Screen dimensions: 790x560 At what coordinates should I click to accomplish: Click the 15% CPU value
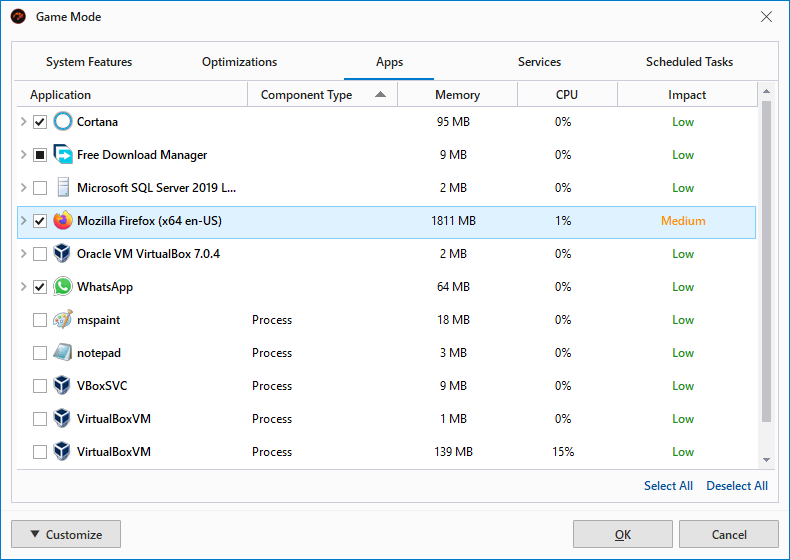pyautogui.click(x=563, y=452)
